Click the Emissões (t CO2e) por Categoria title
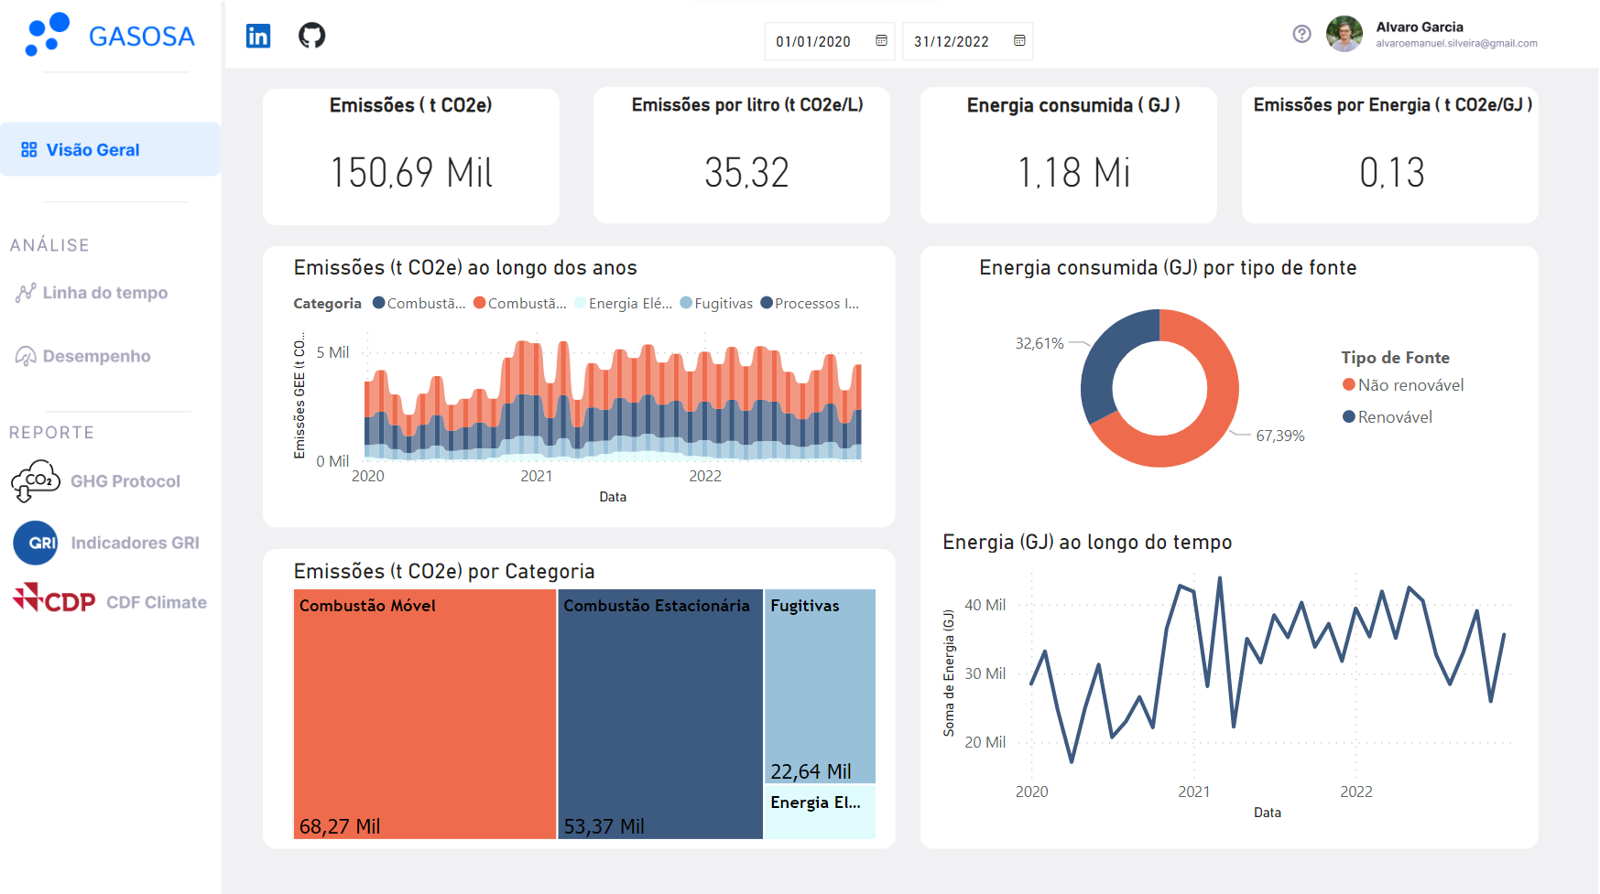Viewport: 1600px width, 894px height. pyautogui.click(x=444, y=571)
